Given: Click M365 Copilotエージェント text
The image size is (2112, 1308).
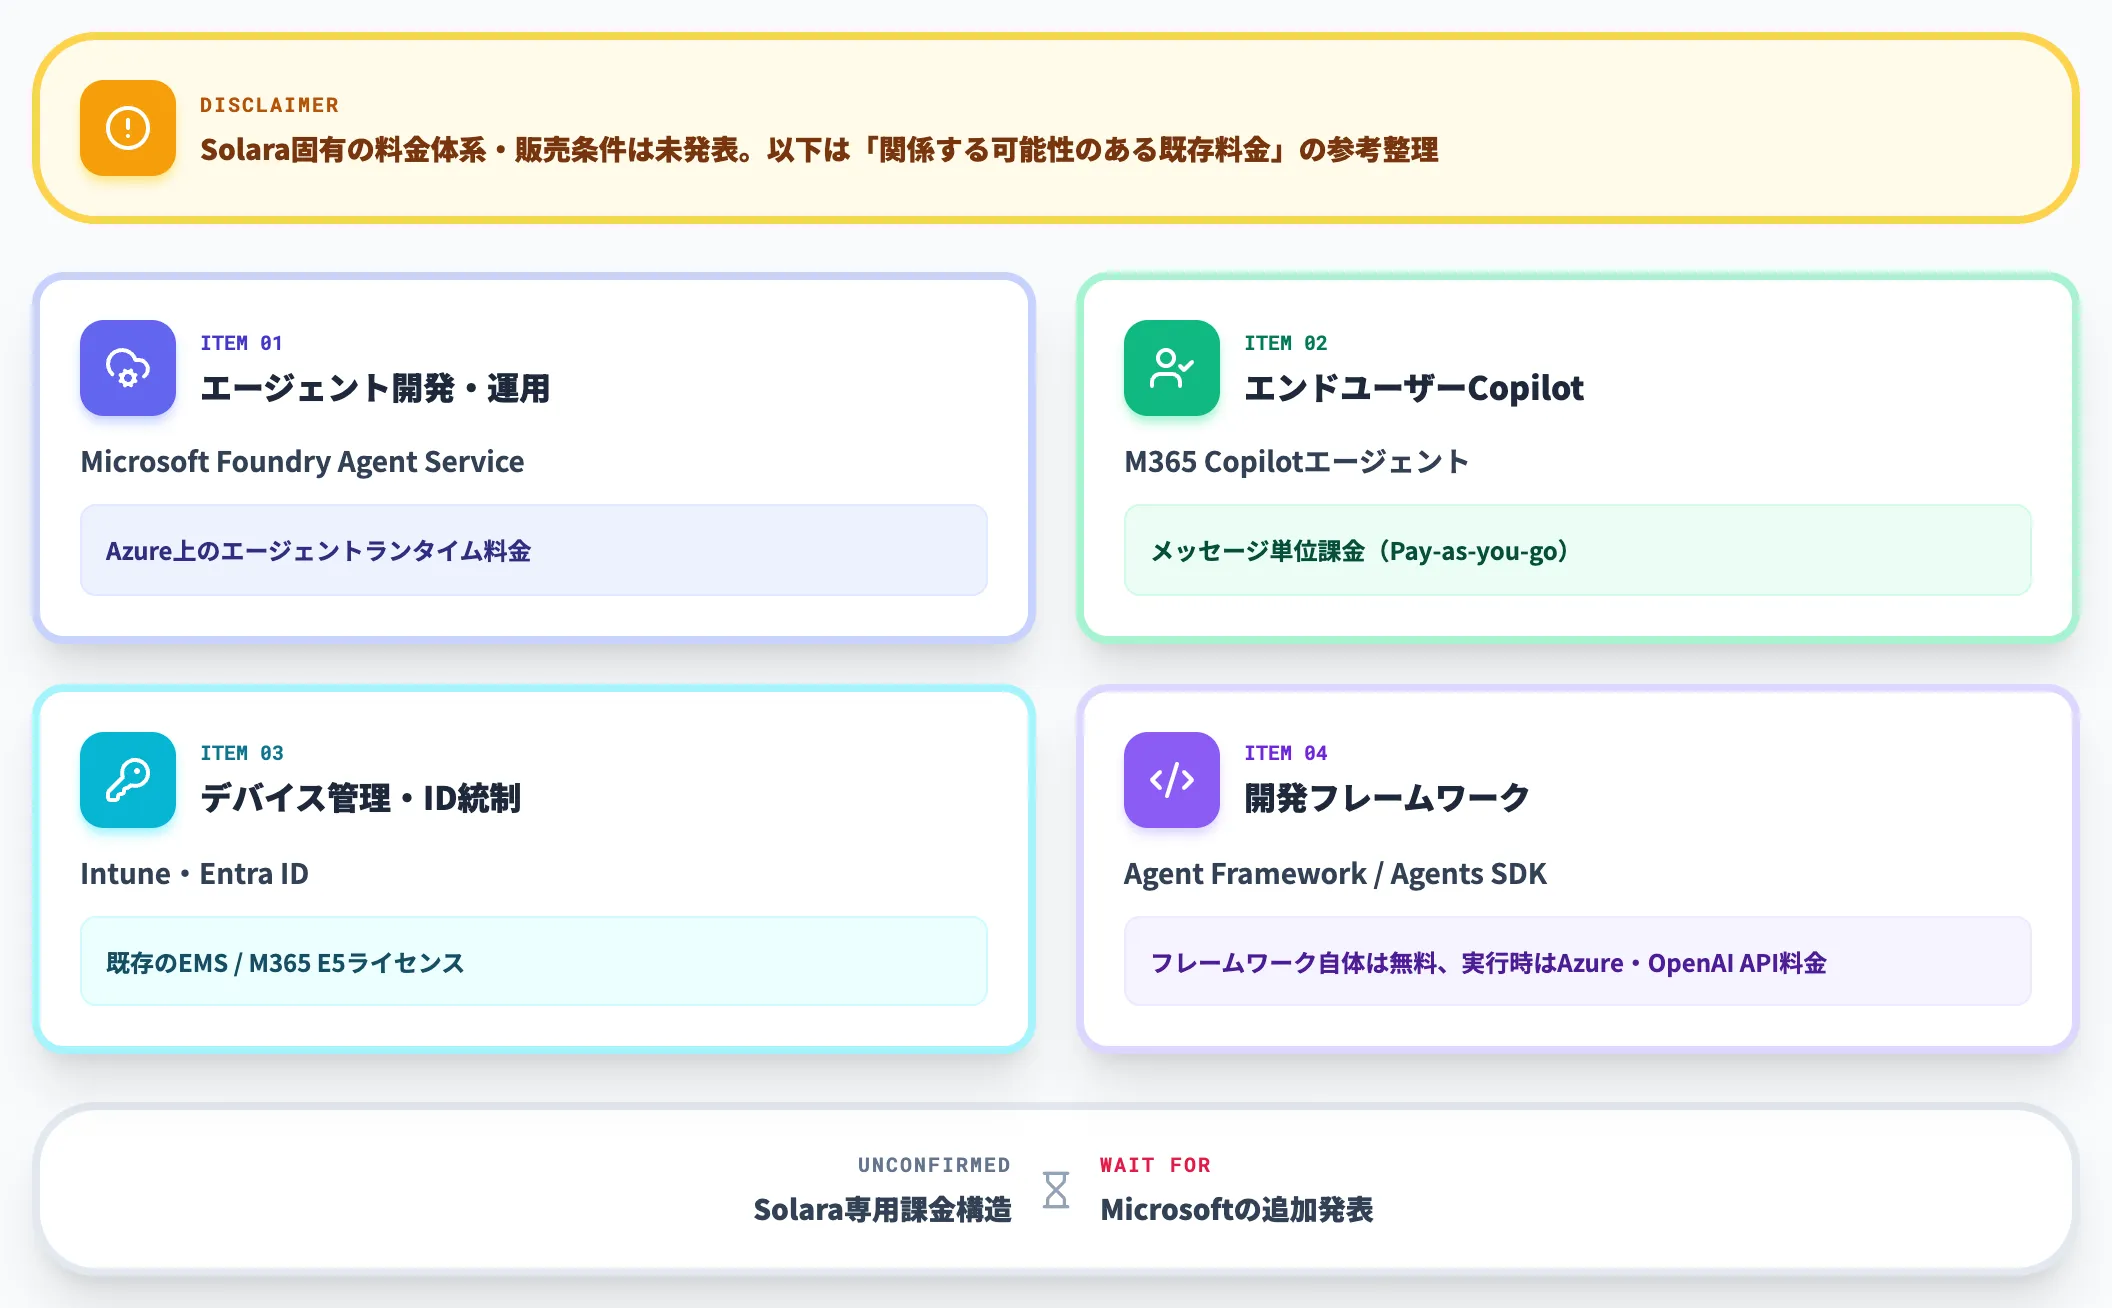Looking at the screenshot, I should [x=1296, y=462].
